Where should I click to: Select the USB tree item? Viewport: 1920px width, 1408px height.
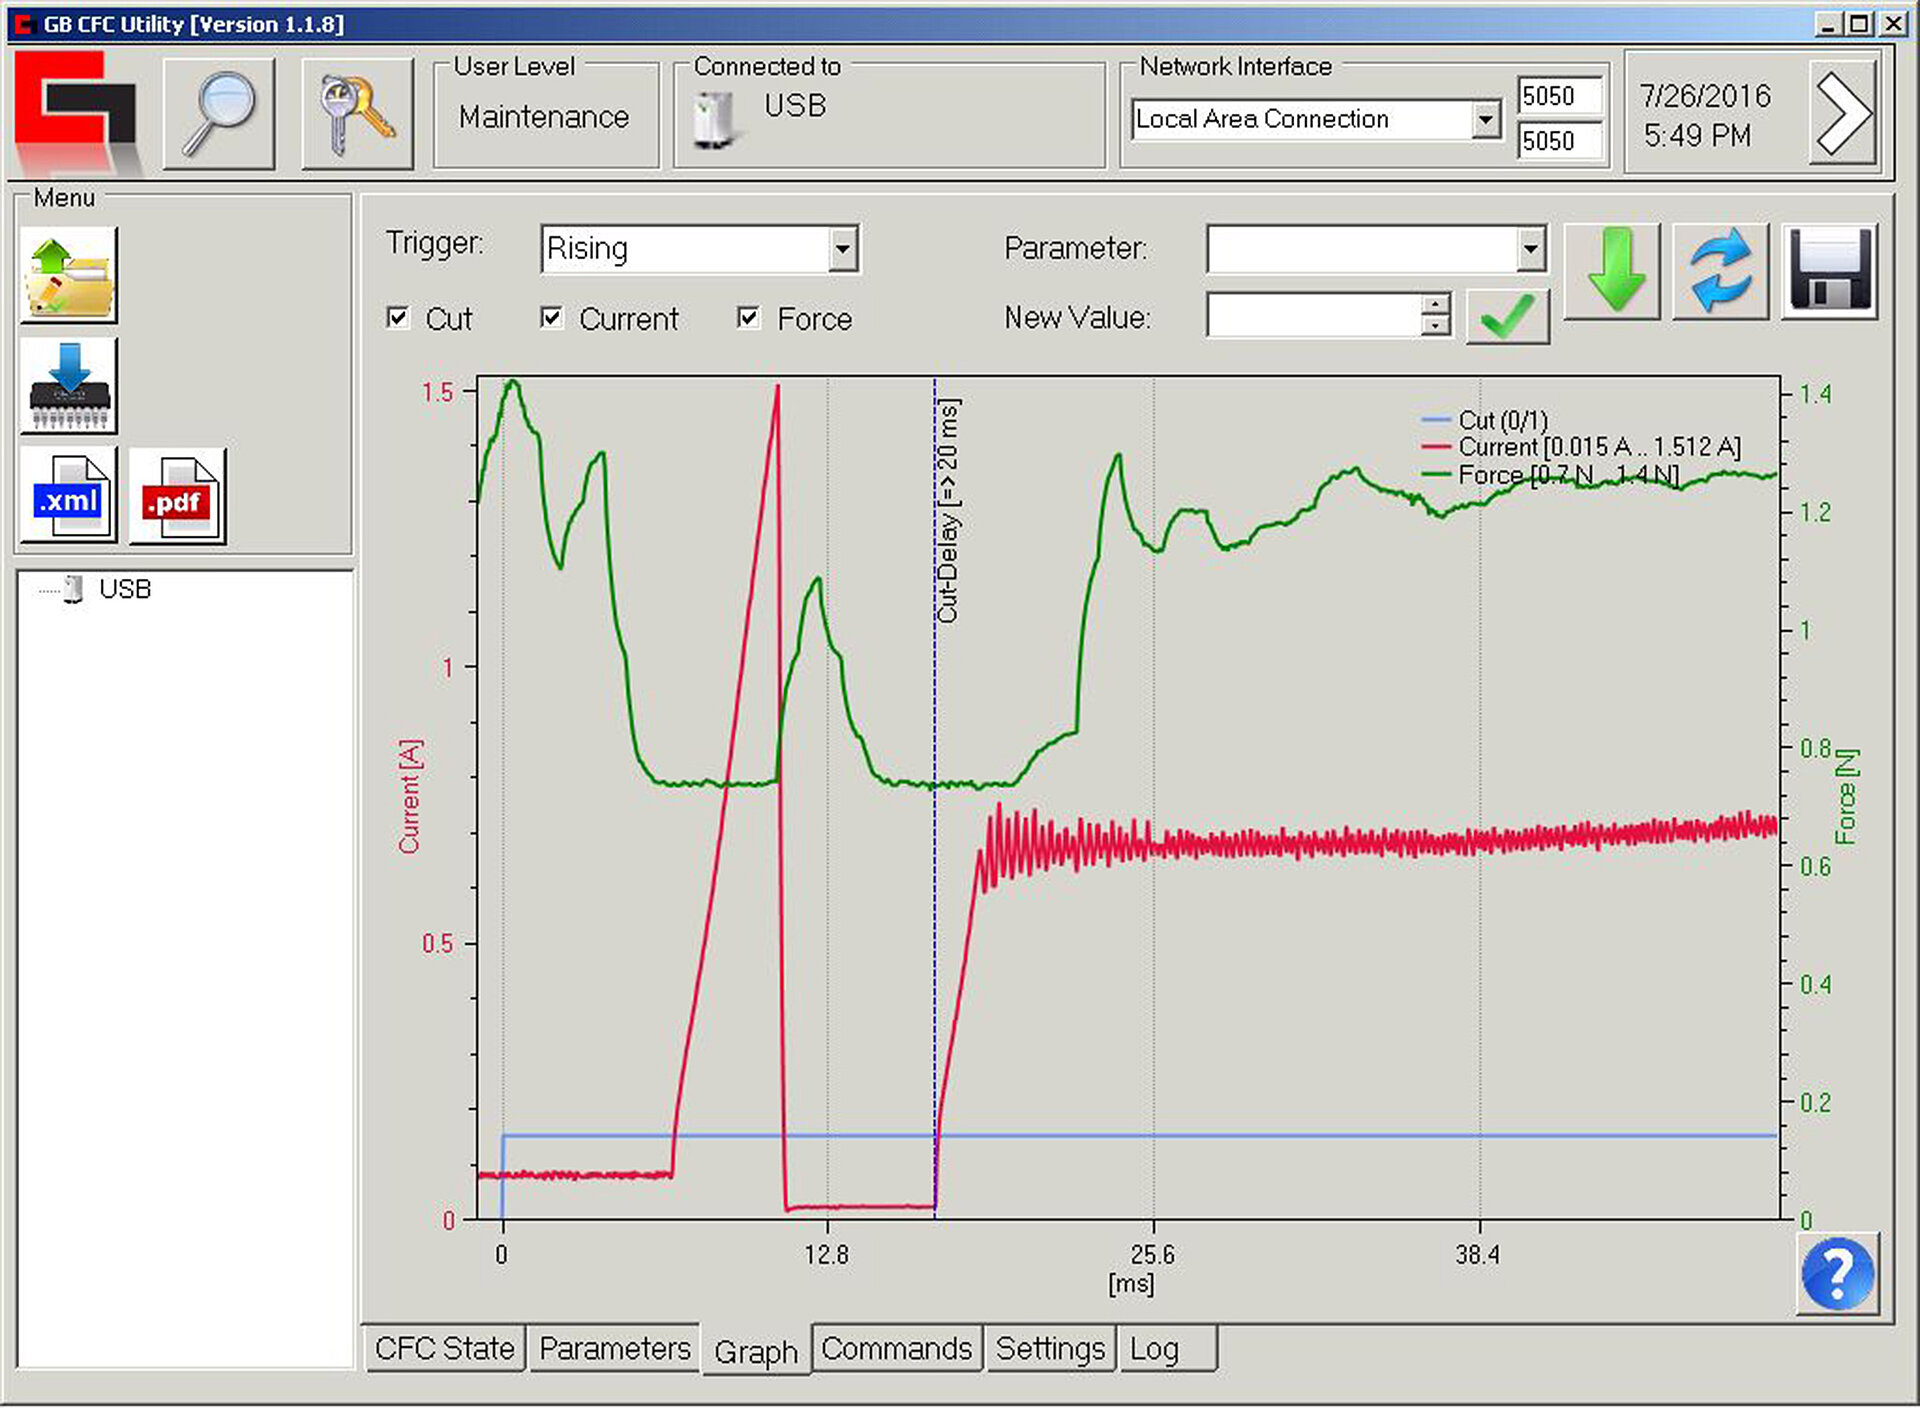click(124, 589)
